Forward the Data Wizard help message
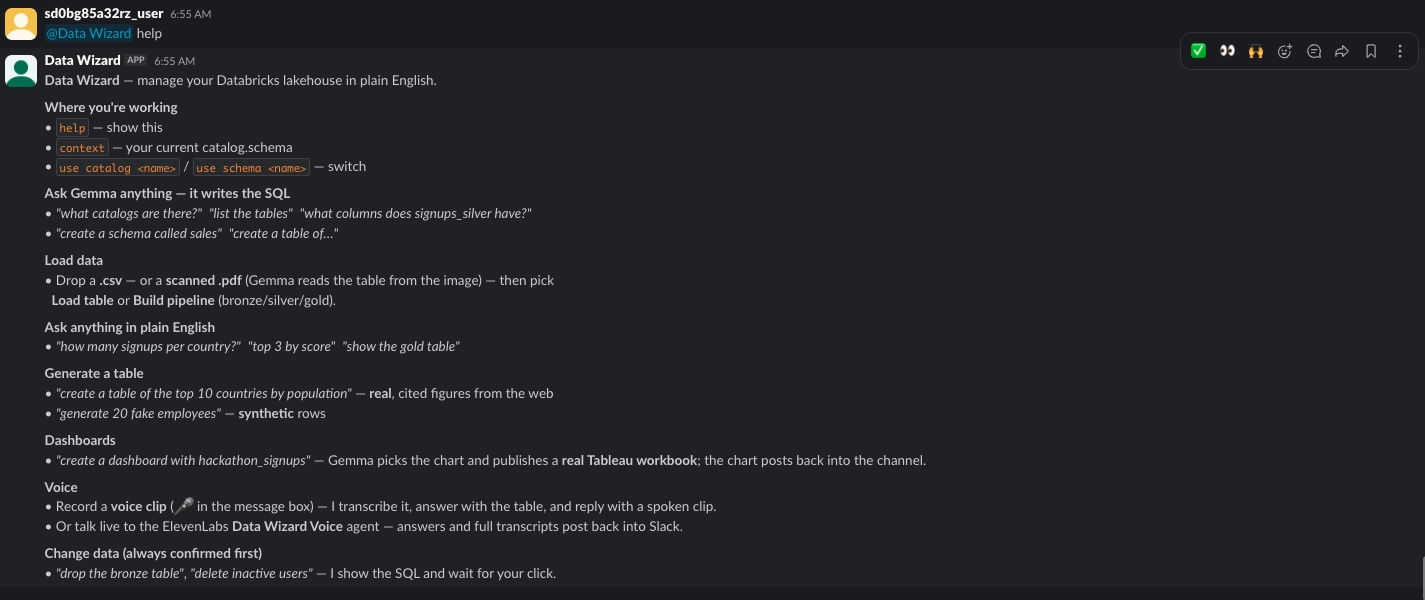The image size is (1425, 600). (1342, 51)
